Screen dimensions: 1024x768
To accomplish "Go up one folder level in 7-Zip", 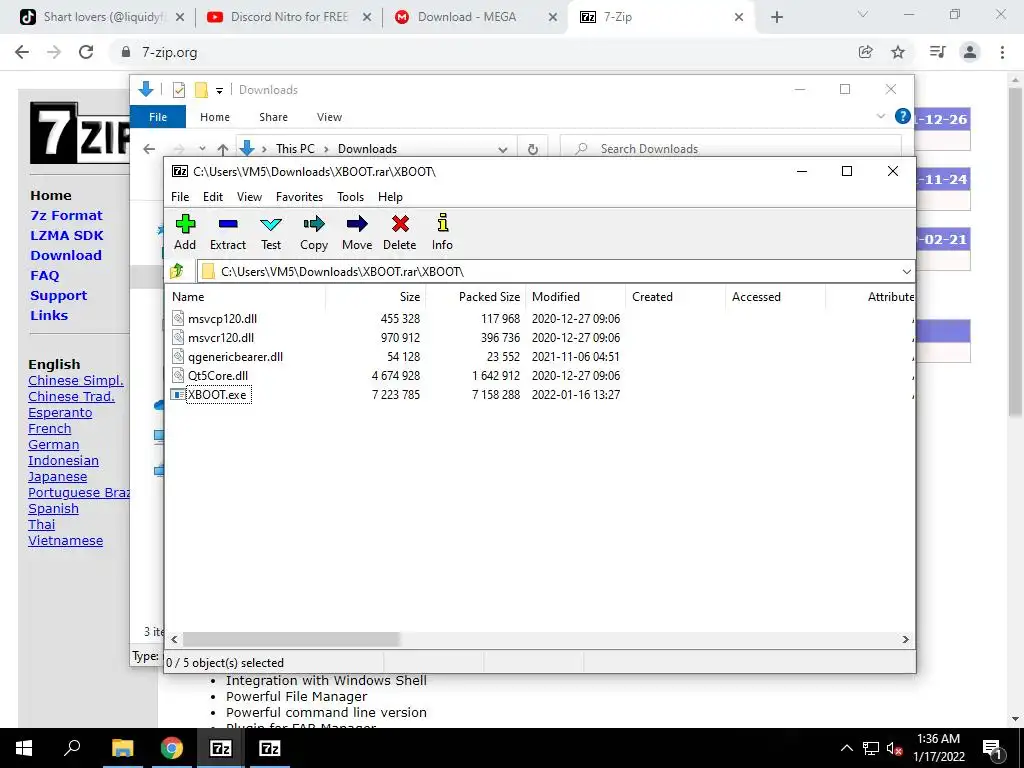I will click(176, 271).
